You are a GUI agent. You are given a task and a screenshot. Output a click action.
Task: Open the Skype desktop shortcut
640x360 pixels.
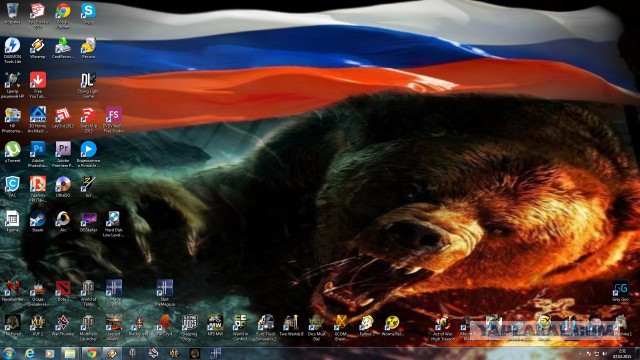[88, 13]
